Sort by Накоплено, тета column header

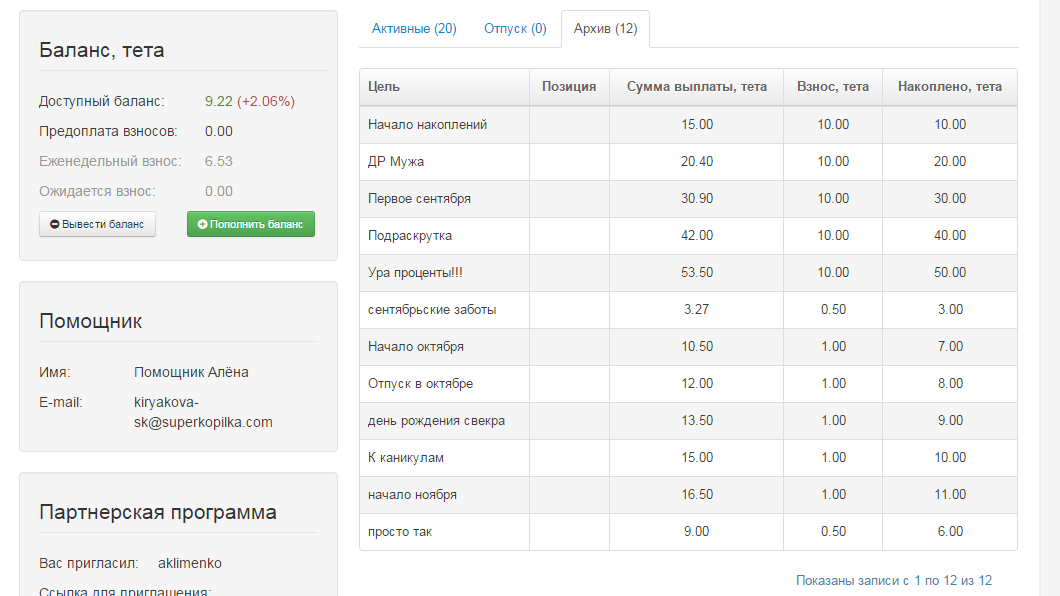pos(949,87)
